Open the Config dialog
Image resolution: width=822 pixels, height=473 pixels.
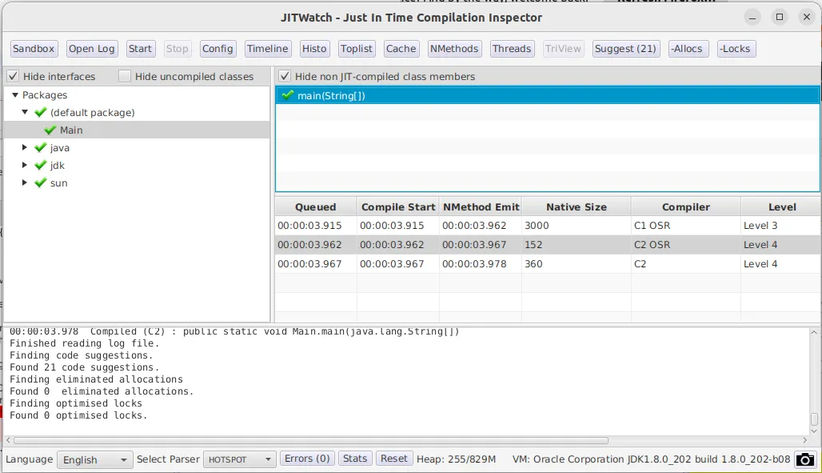click(217, 49)
